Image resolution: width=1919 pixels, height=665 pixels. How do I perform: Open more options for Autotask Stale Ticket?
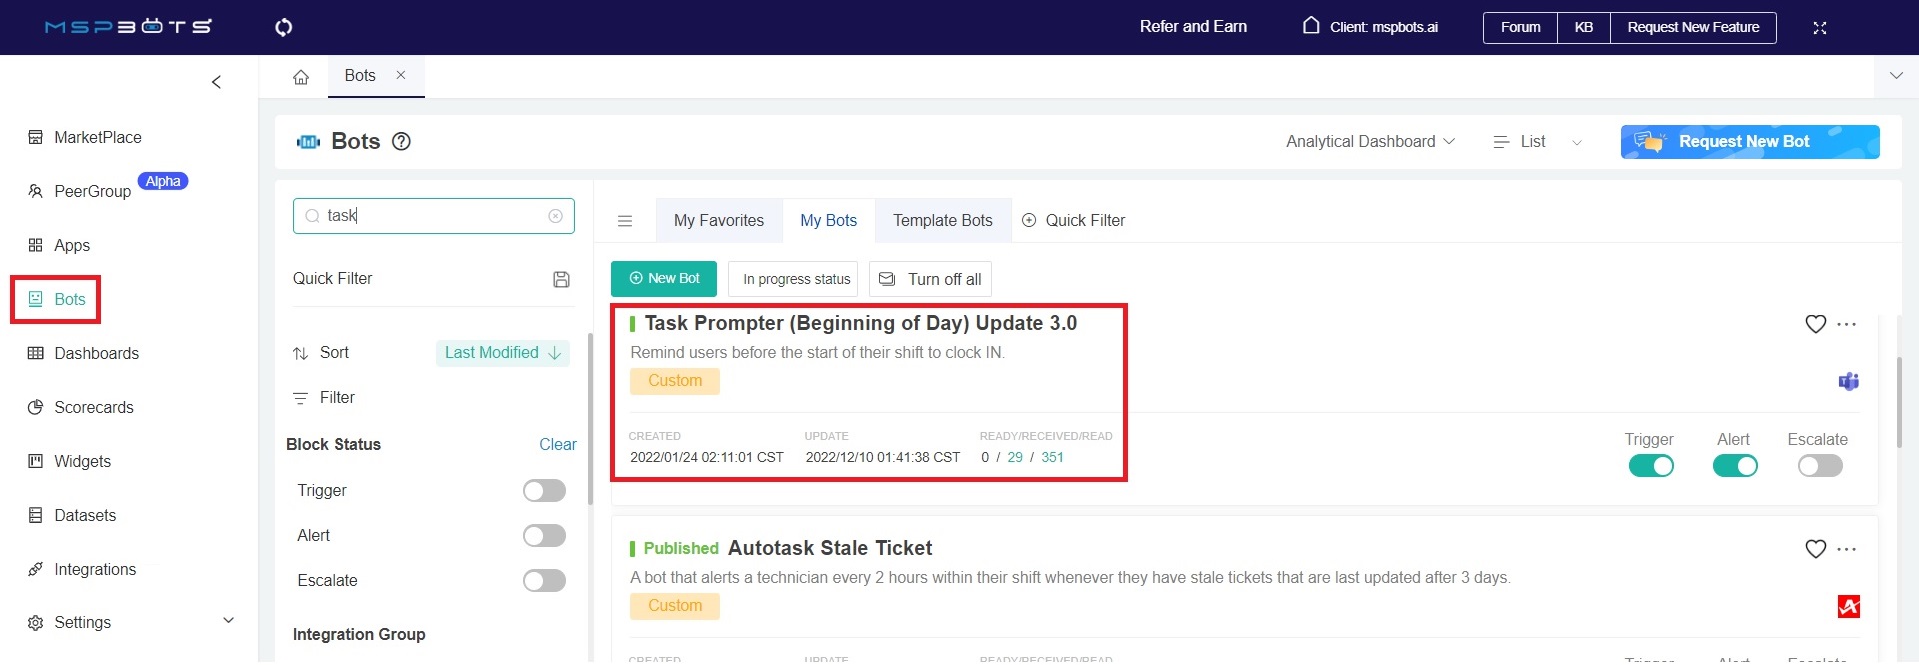coord(1847,549)
